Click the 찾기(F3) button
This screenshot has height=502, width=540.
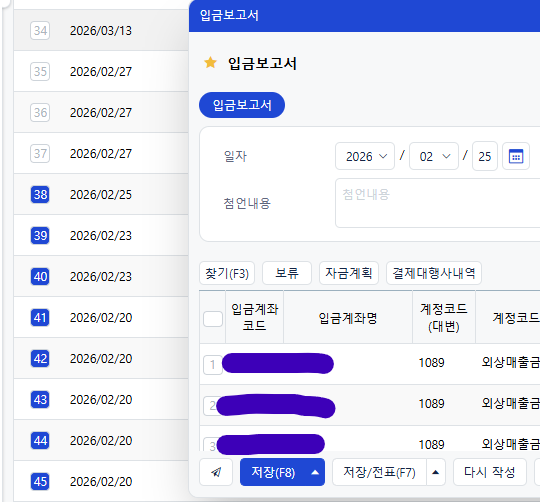click(x=227, y=273)
